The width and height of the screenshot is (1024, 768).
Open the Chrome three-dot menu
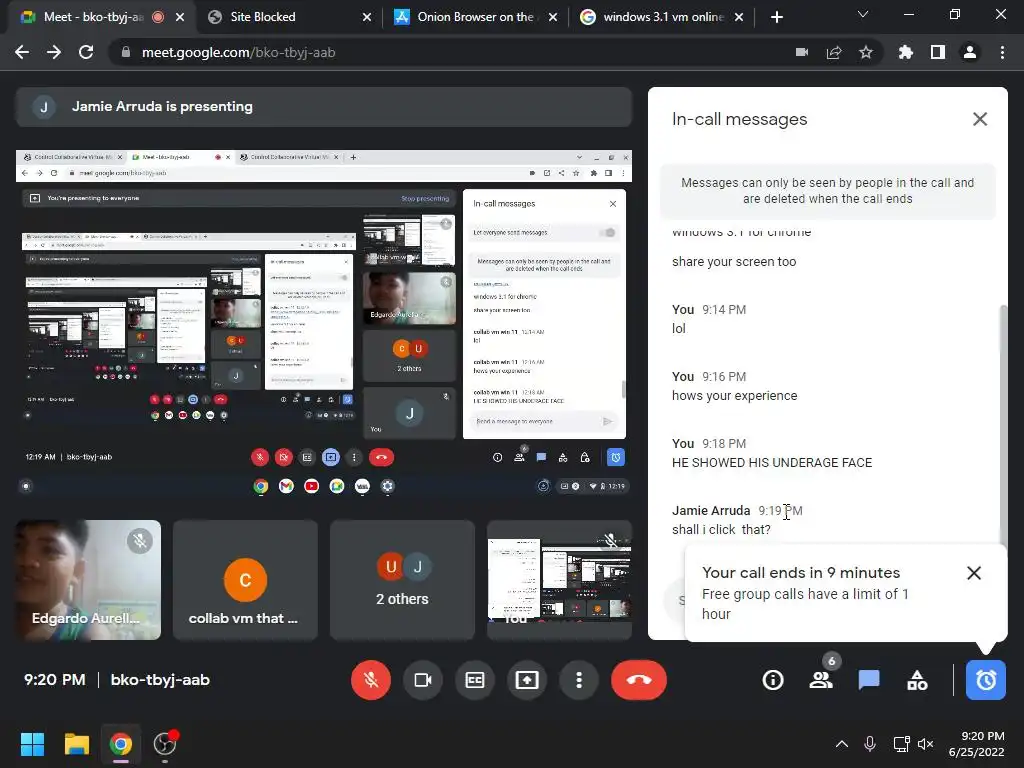[1002, 52]
